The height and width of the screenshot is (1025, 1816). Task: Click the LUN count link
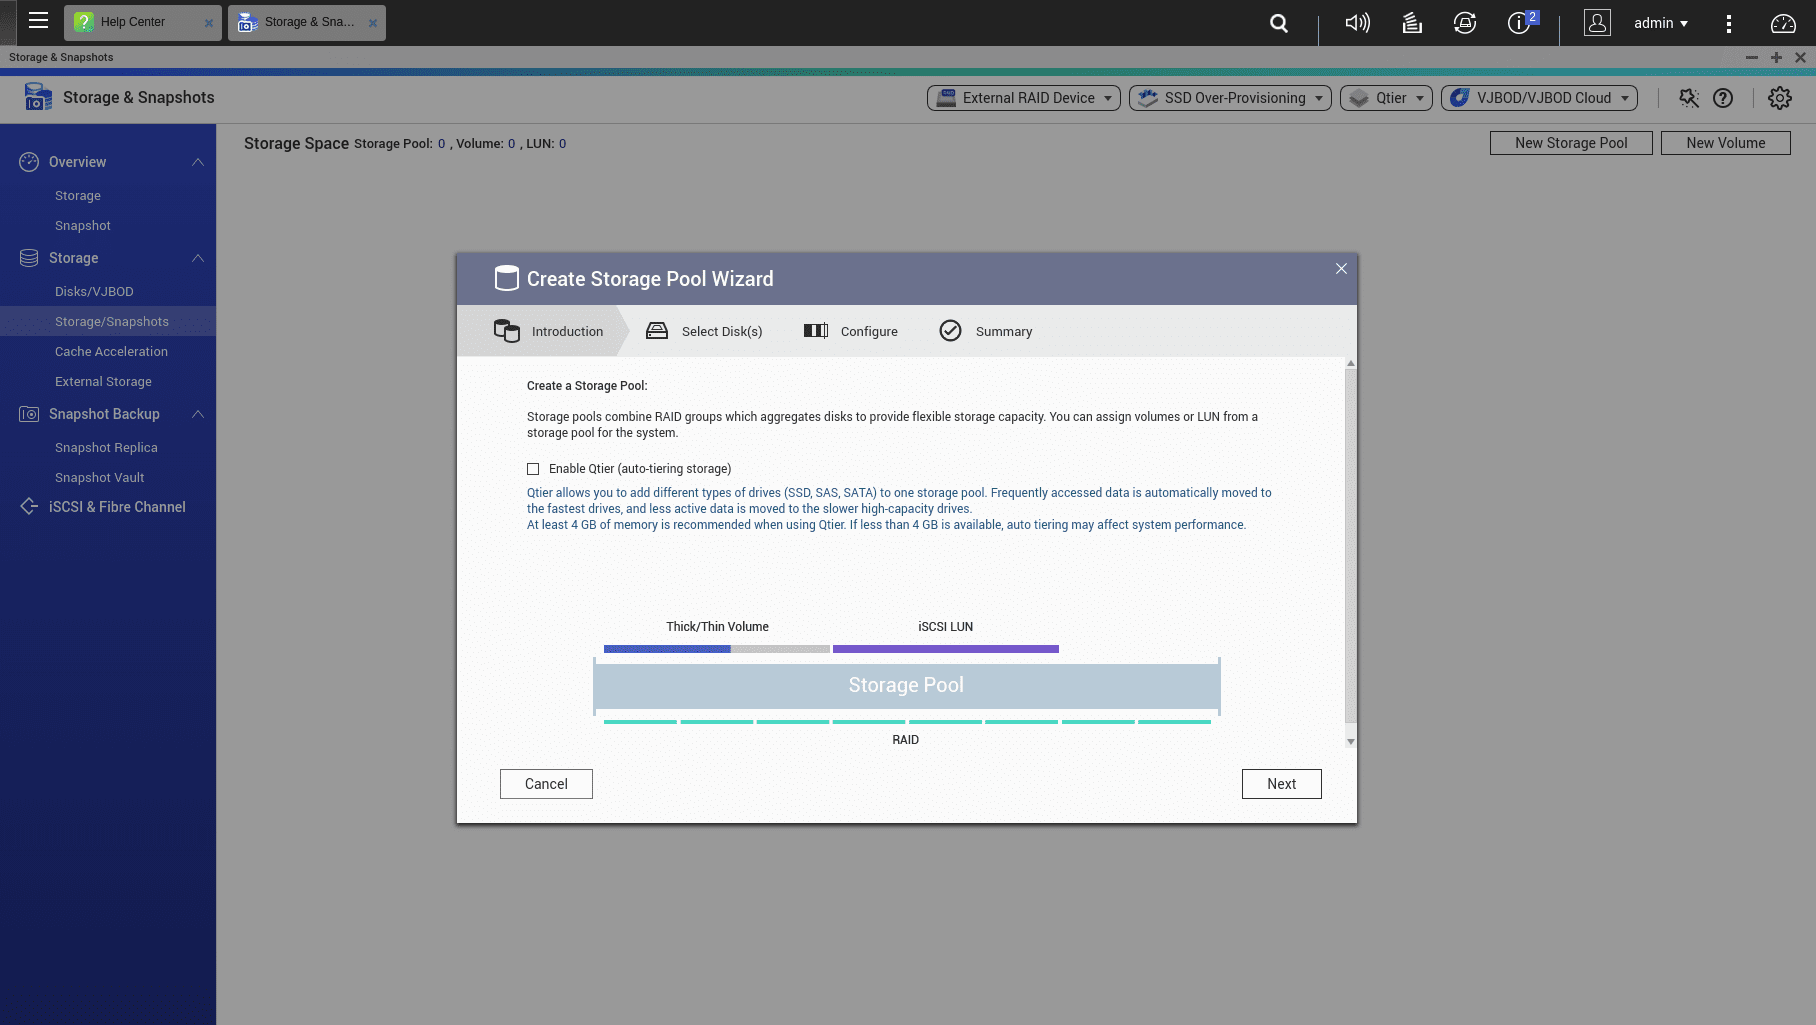click(x=562, y=144)
